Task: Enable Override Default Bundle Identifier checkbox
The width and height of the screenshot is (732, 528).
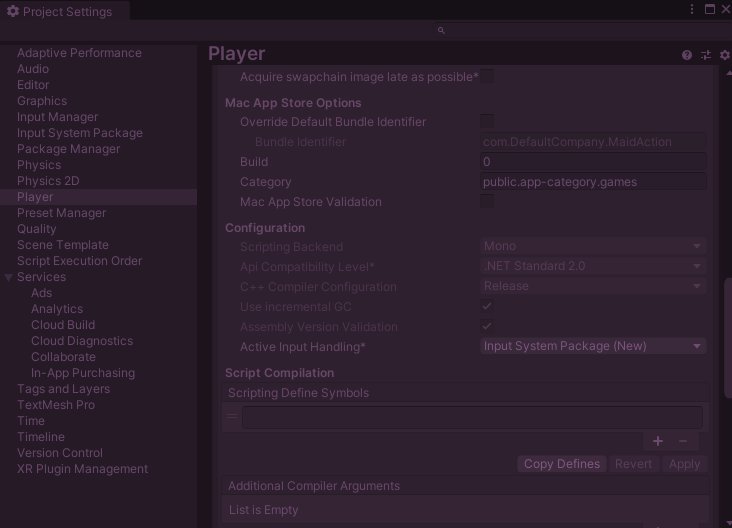Action: tap(487, 122)
